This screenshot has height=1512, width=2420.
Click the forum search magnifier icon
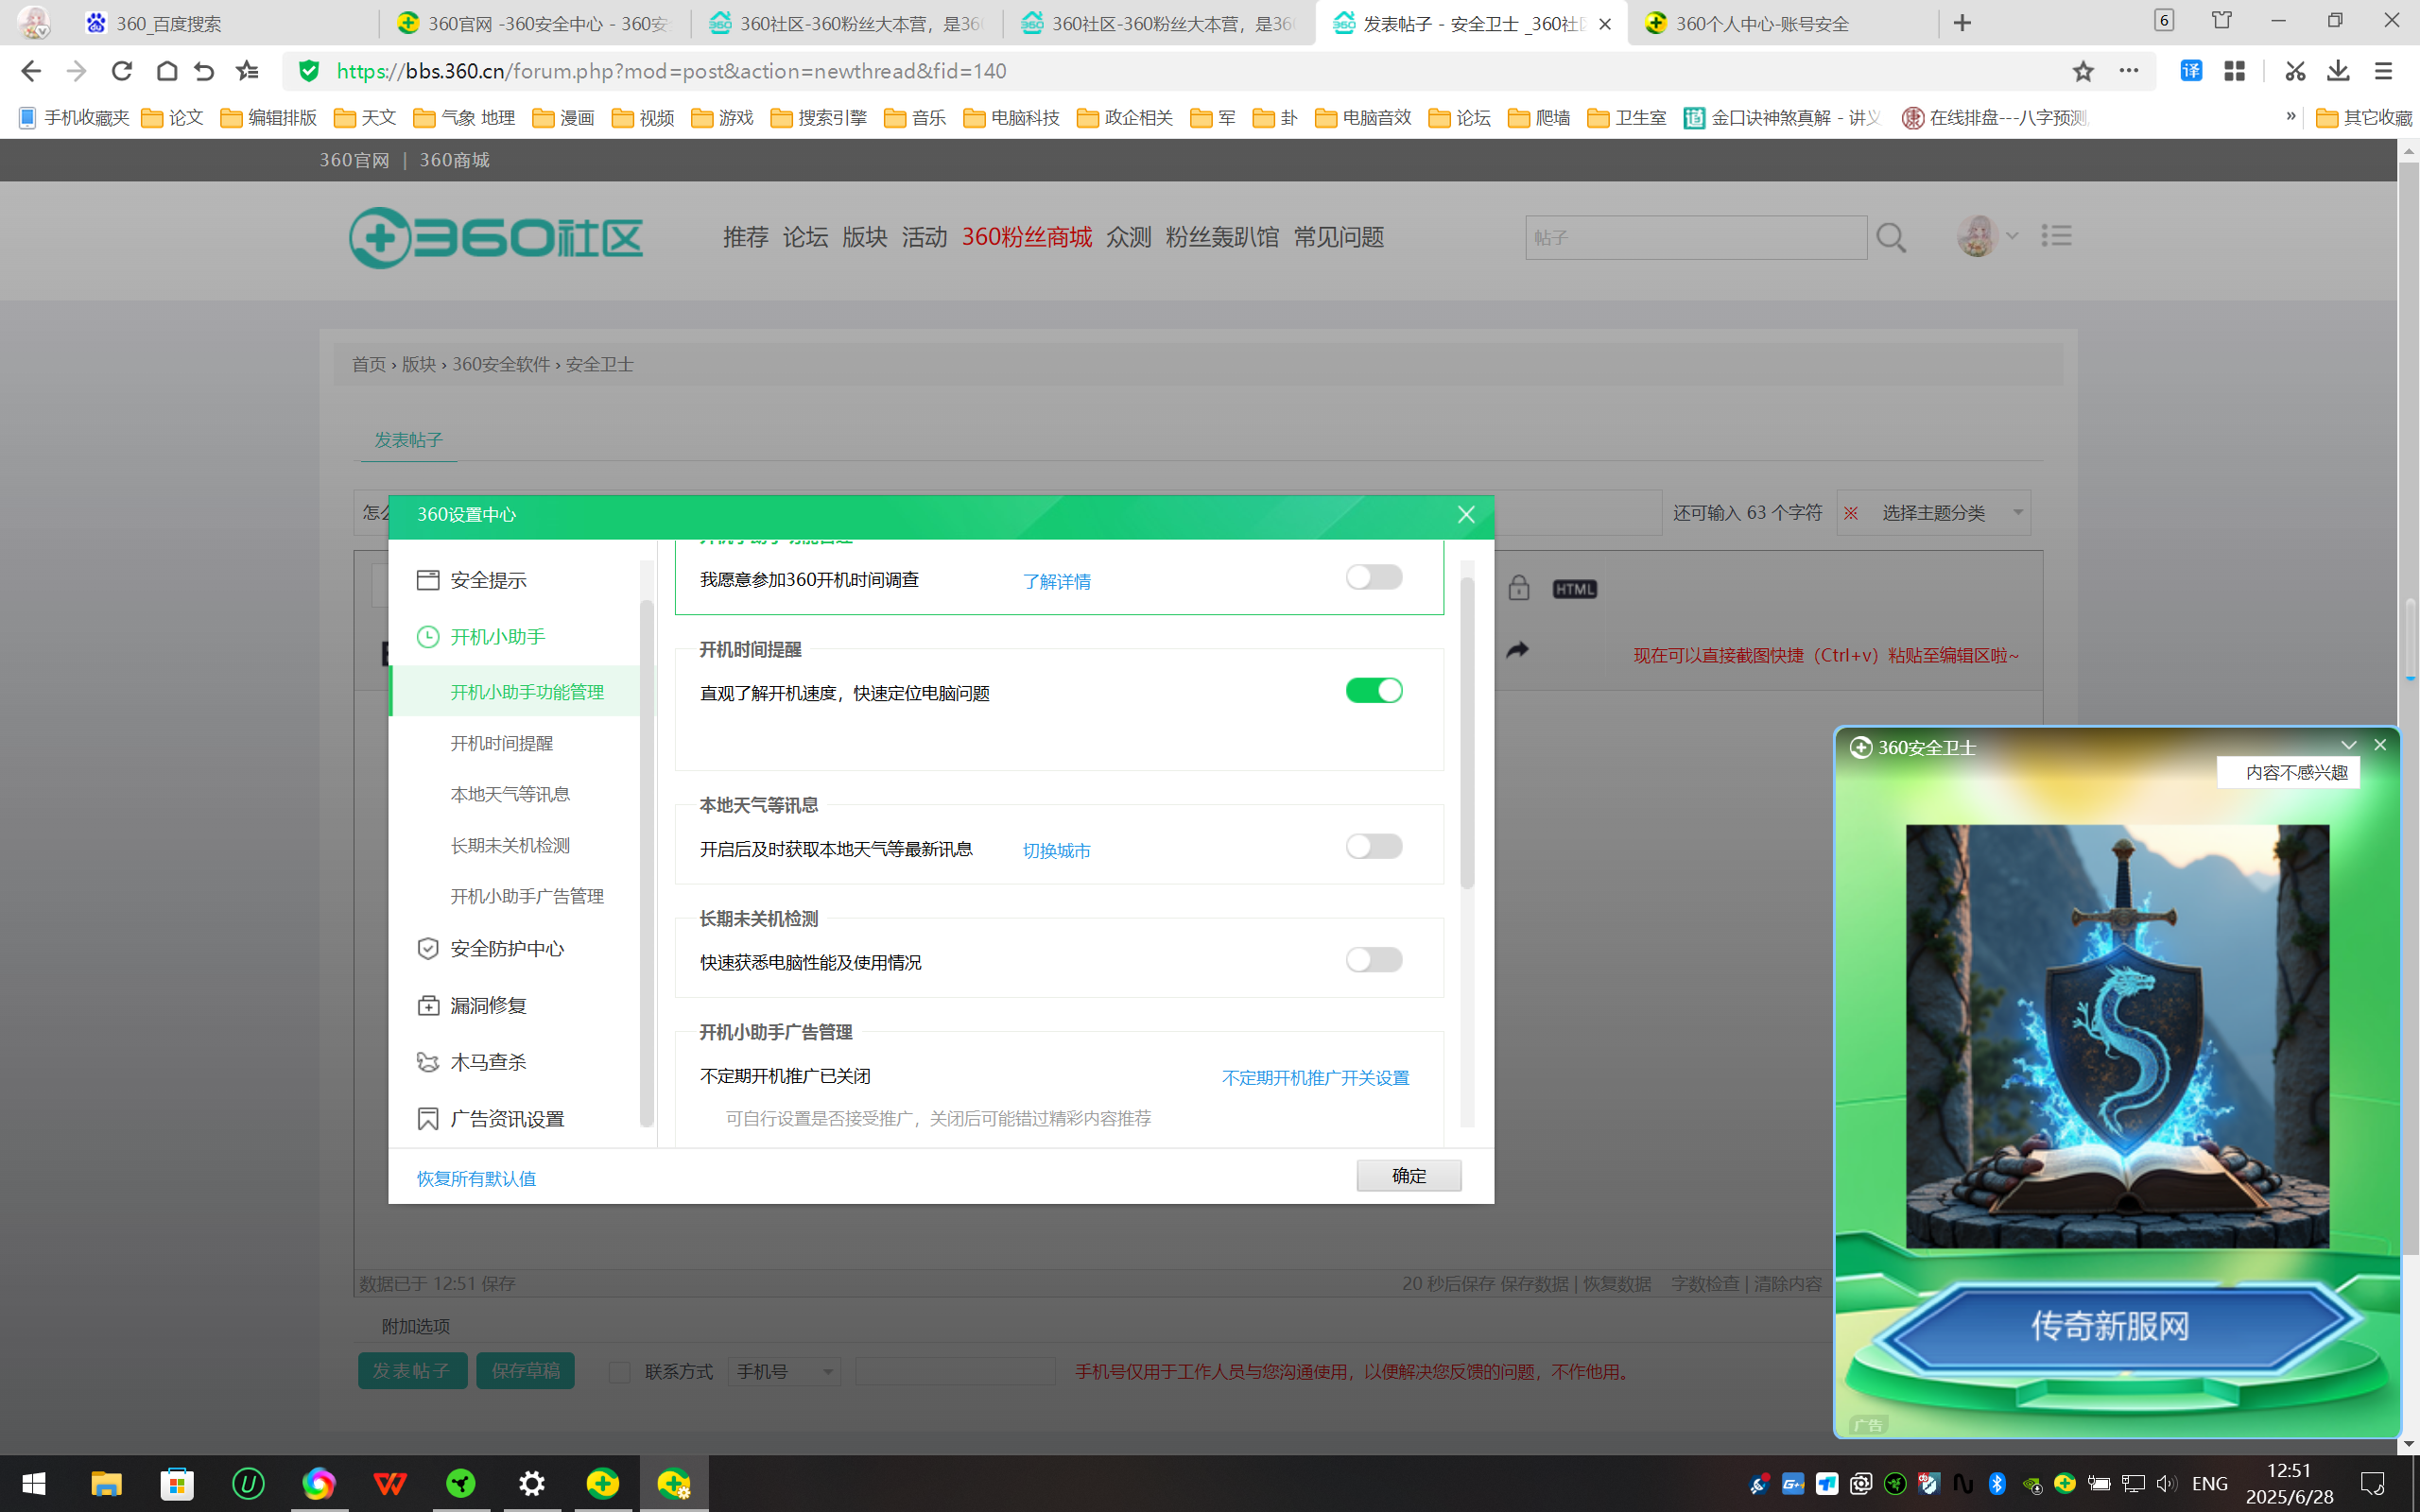pos(1891,238)
